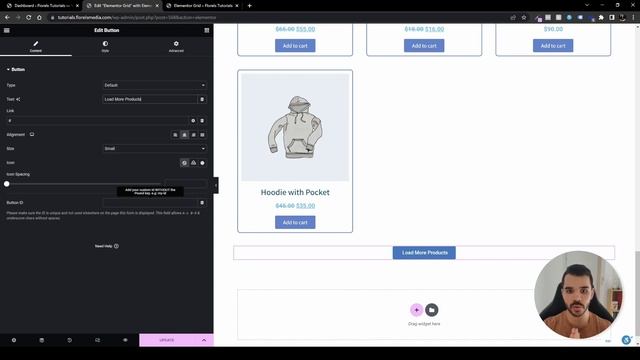Open the Navigator layers icon

(42, 340)
